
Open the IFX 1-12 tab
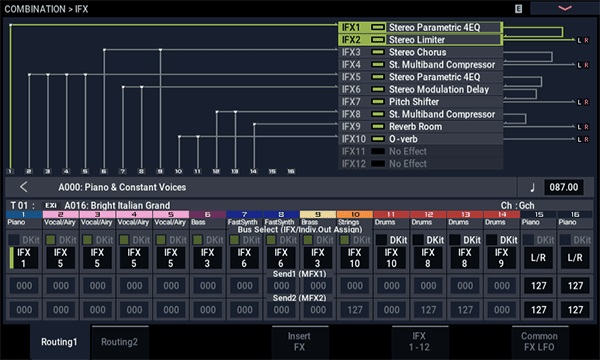pyautogui.click(x=419, y=342)
